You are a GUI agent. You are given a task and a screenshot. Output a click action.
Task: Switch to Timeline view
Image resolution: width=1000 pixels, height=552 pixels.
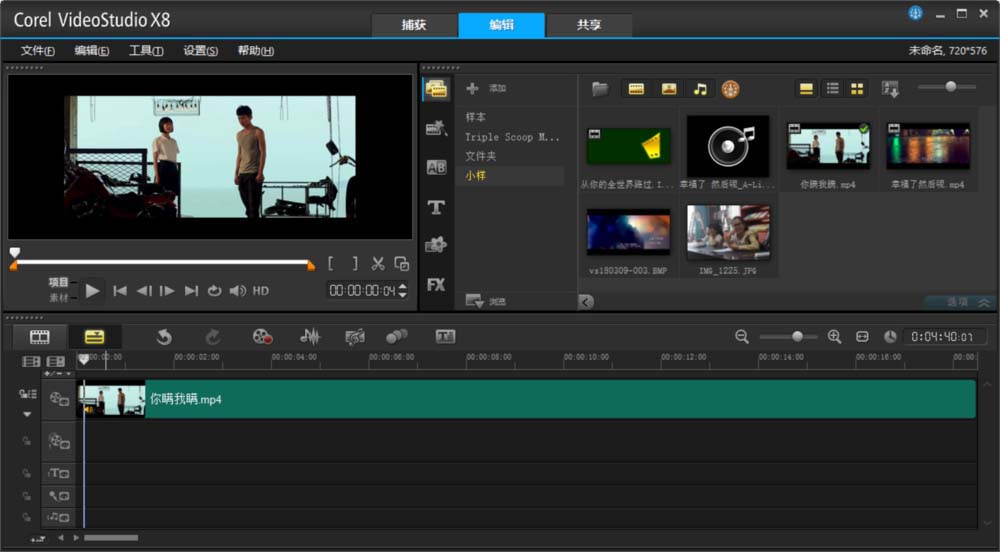[x=94, y=337]
